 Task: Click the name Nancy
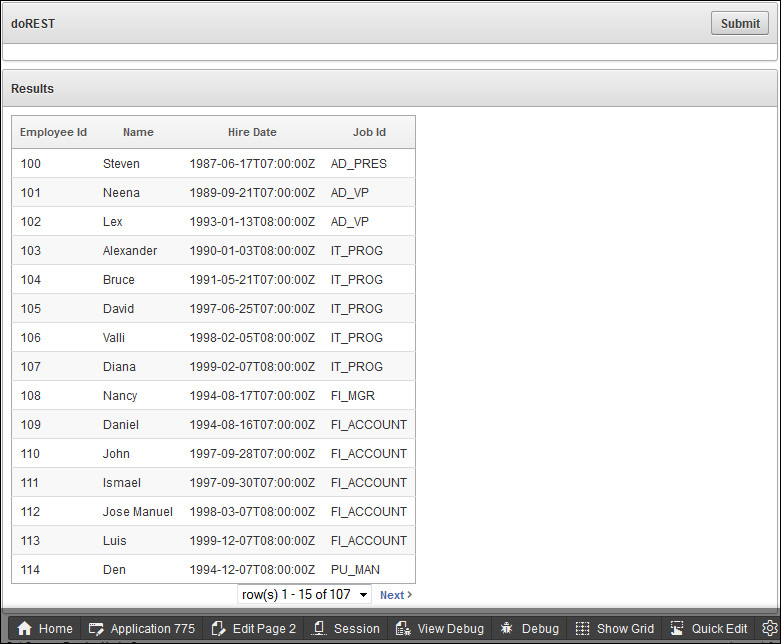tap(120, 396)
